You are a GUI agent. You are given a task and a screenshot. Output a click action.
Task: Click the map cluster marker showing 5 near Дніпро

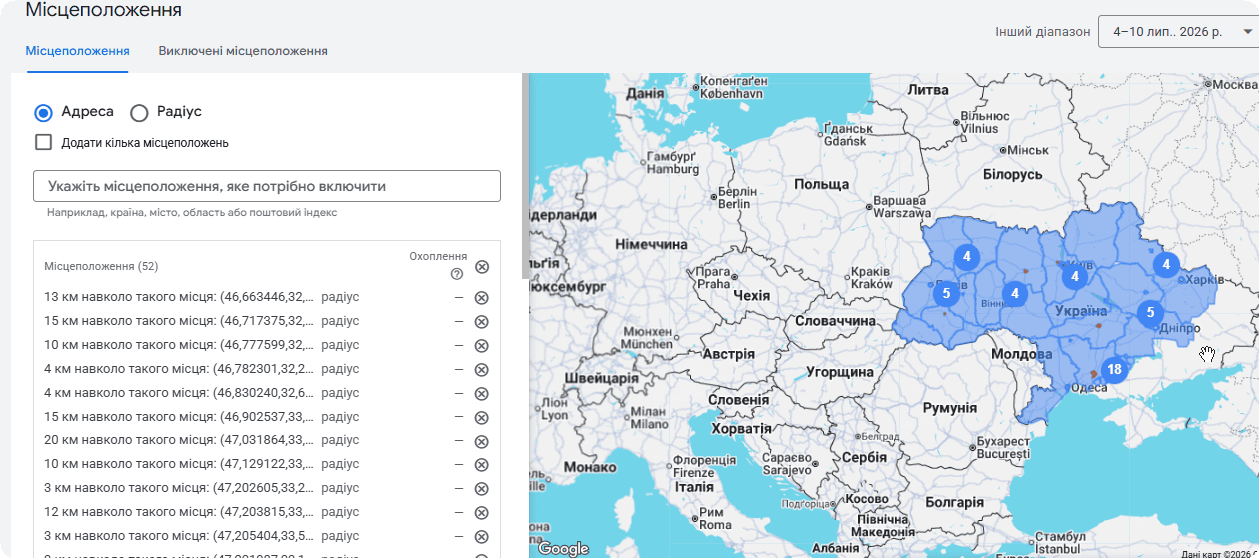click(x=1150, y=312)
